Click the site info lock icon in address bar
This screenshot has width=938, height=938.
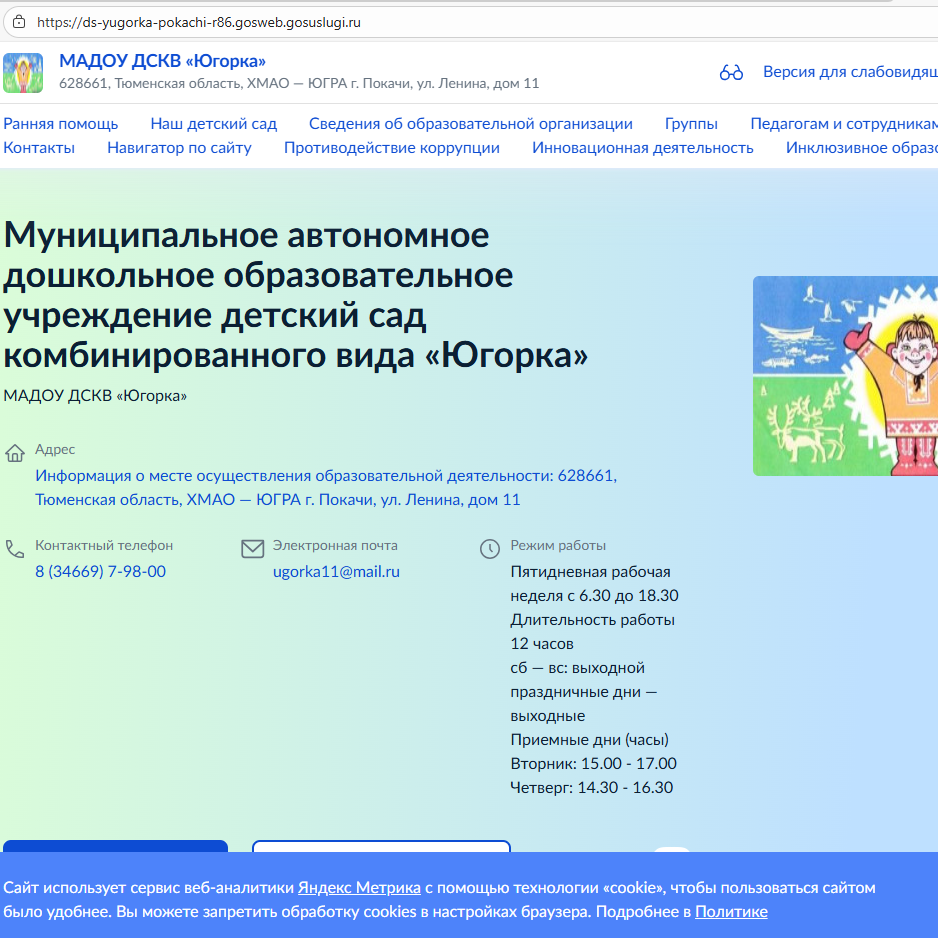tap(17, 21)
